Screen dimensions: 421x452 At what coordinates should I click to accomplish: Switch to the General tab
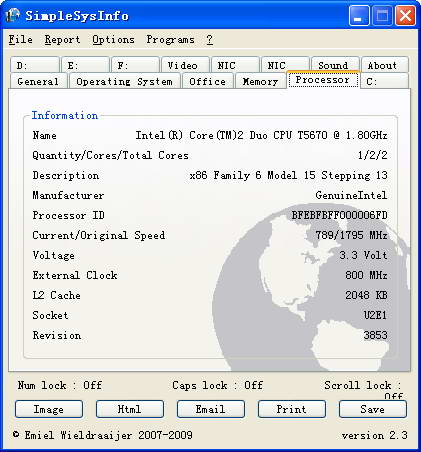coord(38,81)
